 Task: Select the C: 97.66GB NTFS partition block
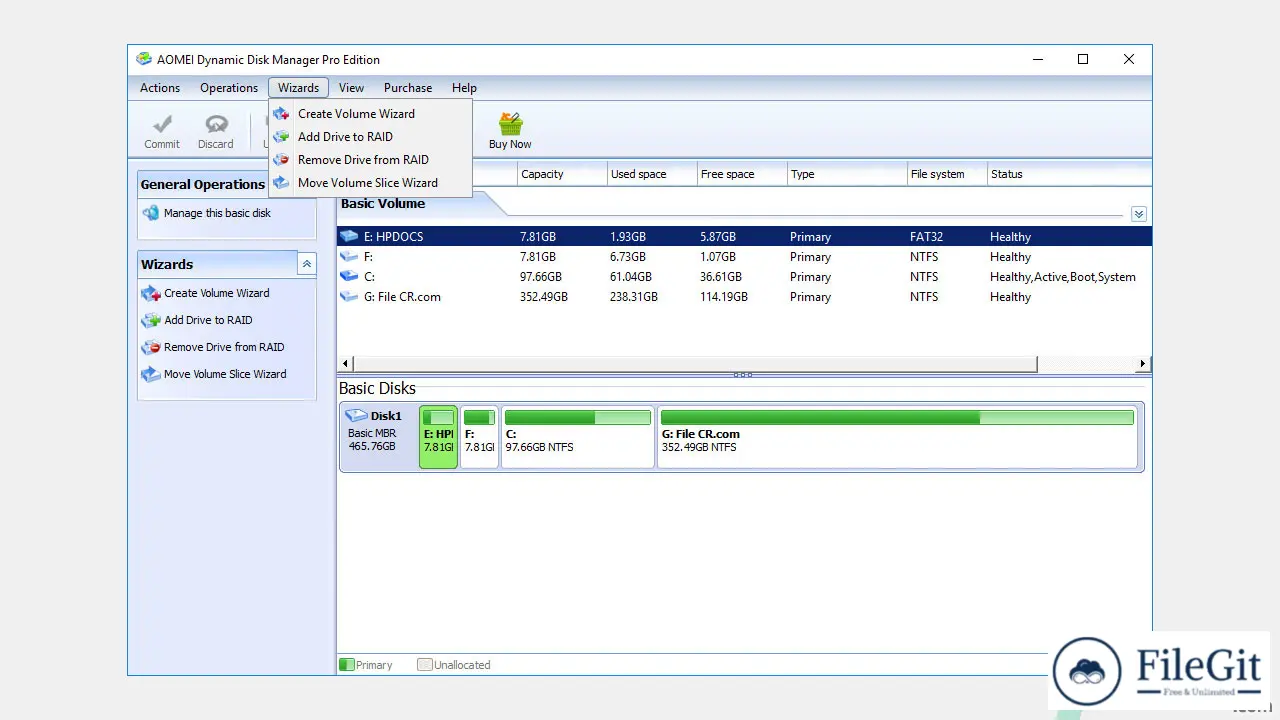pyautogui.click(x=577, y=437)
